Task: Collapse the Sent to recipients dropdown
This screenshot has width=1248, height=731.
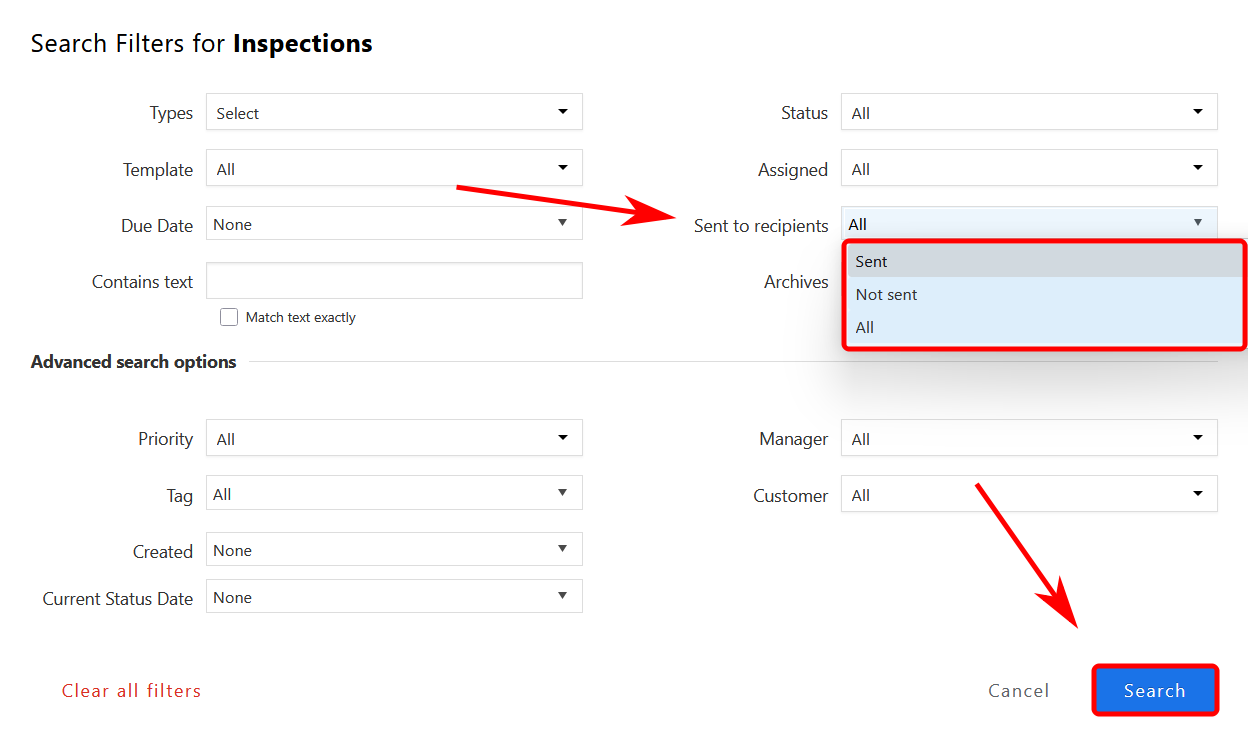Action: 1029,224
